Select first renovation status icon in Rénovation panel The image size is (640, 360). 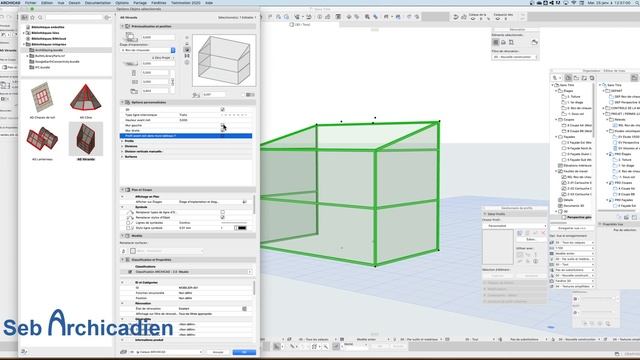(496, 42)
